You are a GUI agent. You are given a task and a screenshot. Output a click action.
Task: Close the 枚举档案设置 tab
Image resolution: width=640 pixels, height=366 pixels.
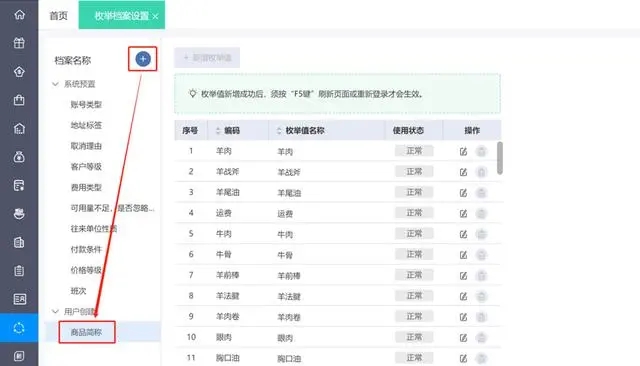click(156, 17)
